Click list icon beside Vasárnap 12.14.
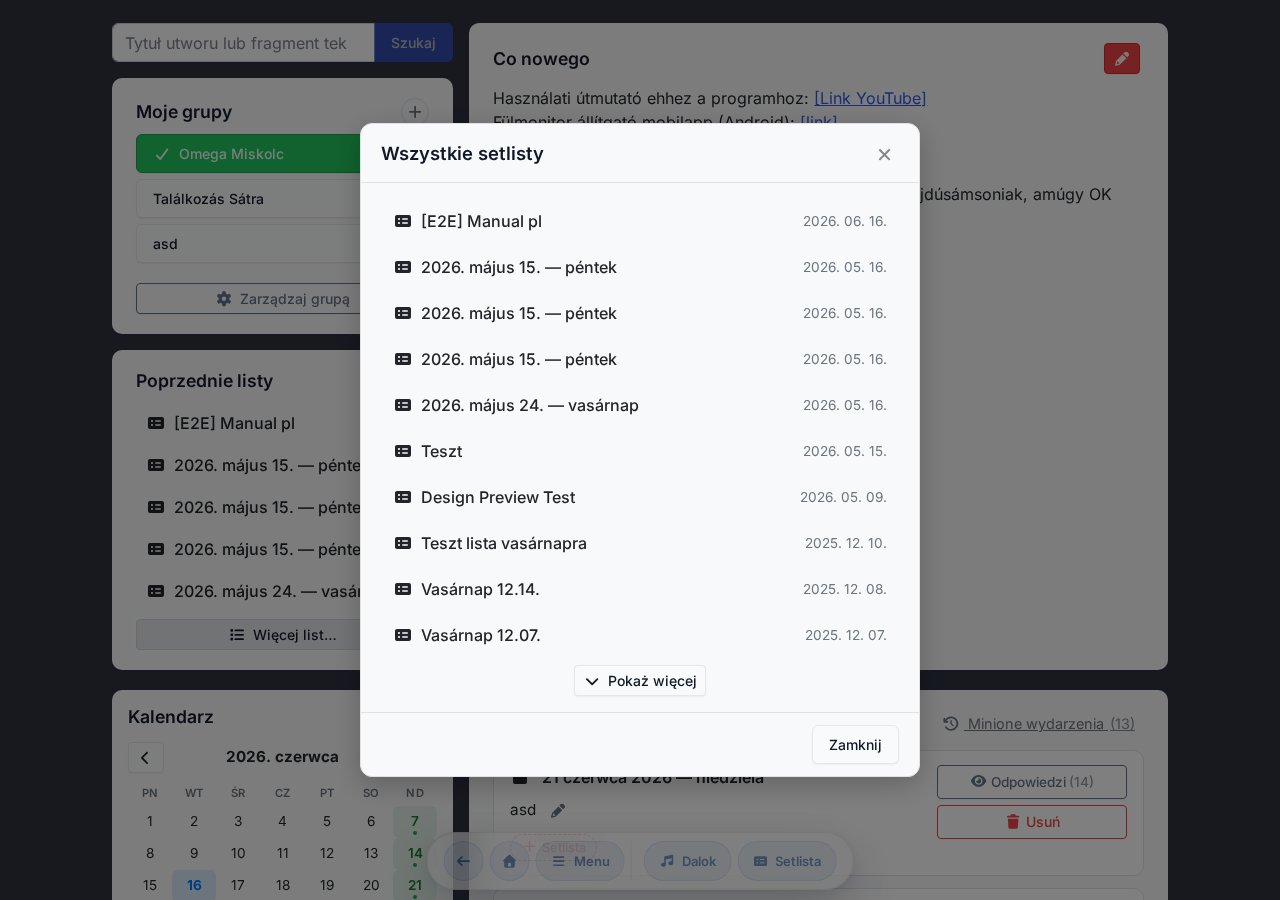This screenshot has height=900, width=1280. [x=403, y=589]
